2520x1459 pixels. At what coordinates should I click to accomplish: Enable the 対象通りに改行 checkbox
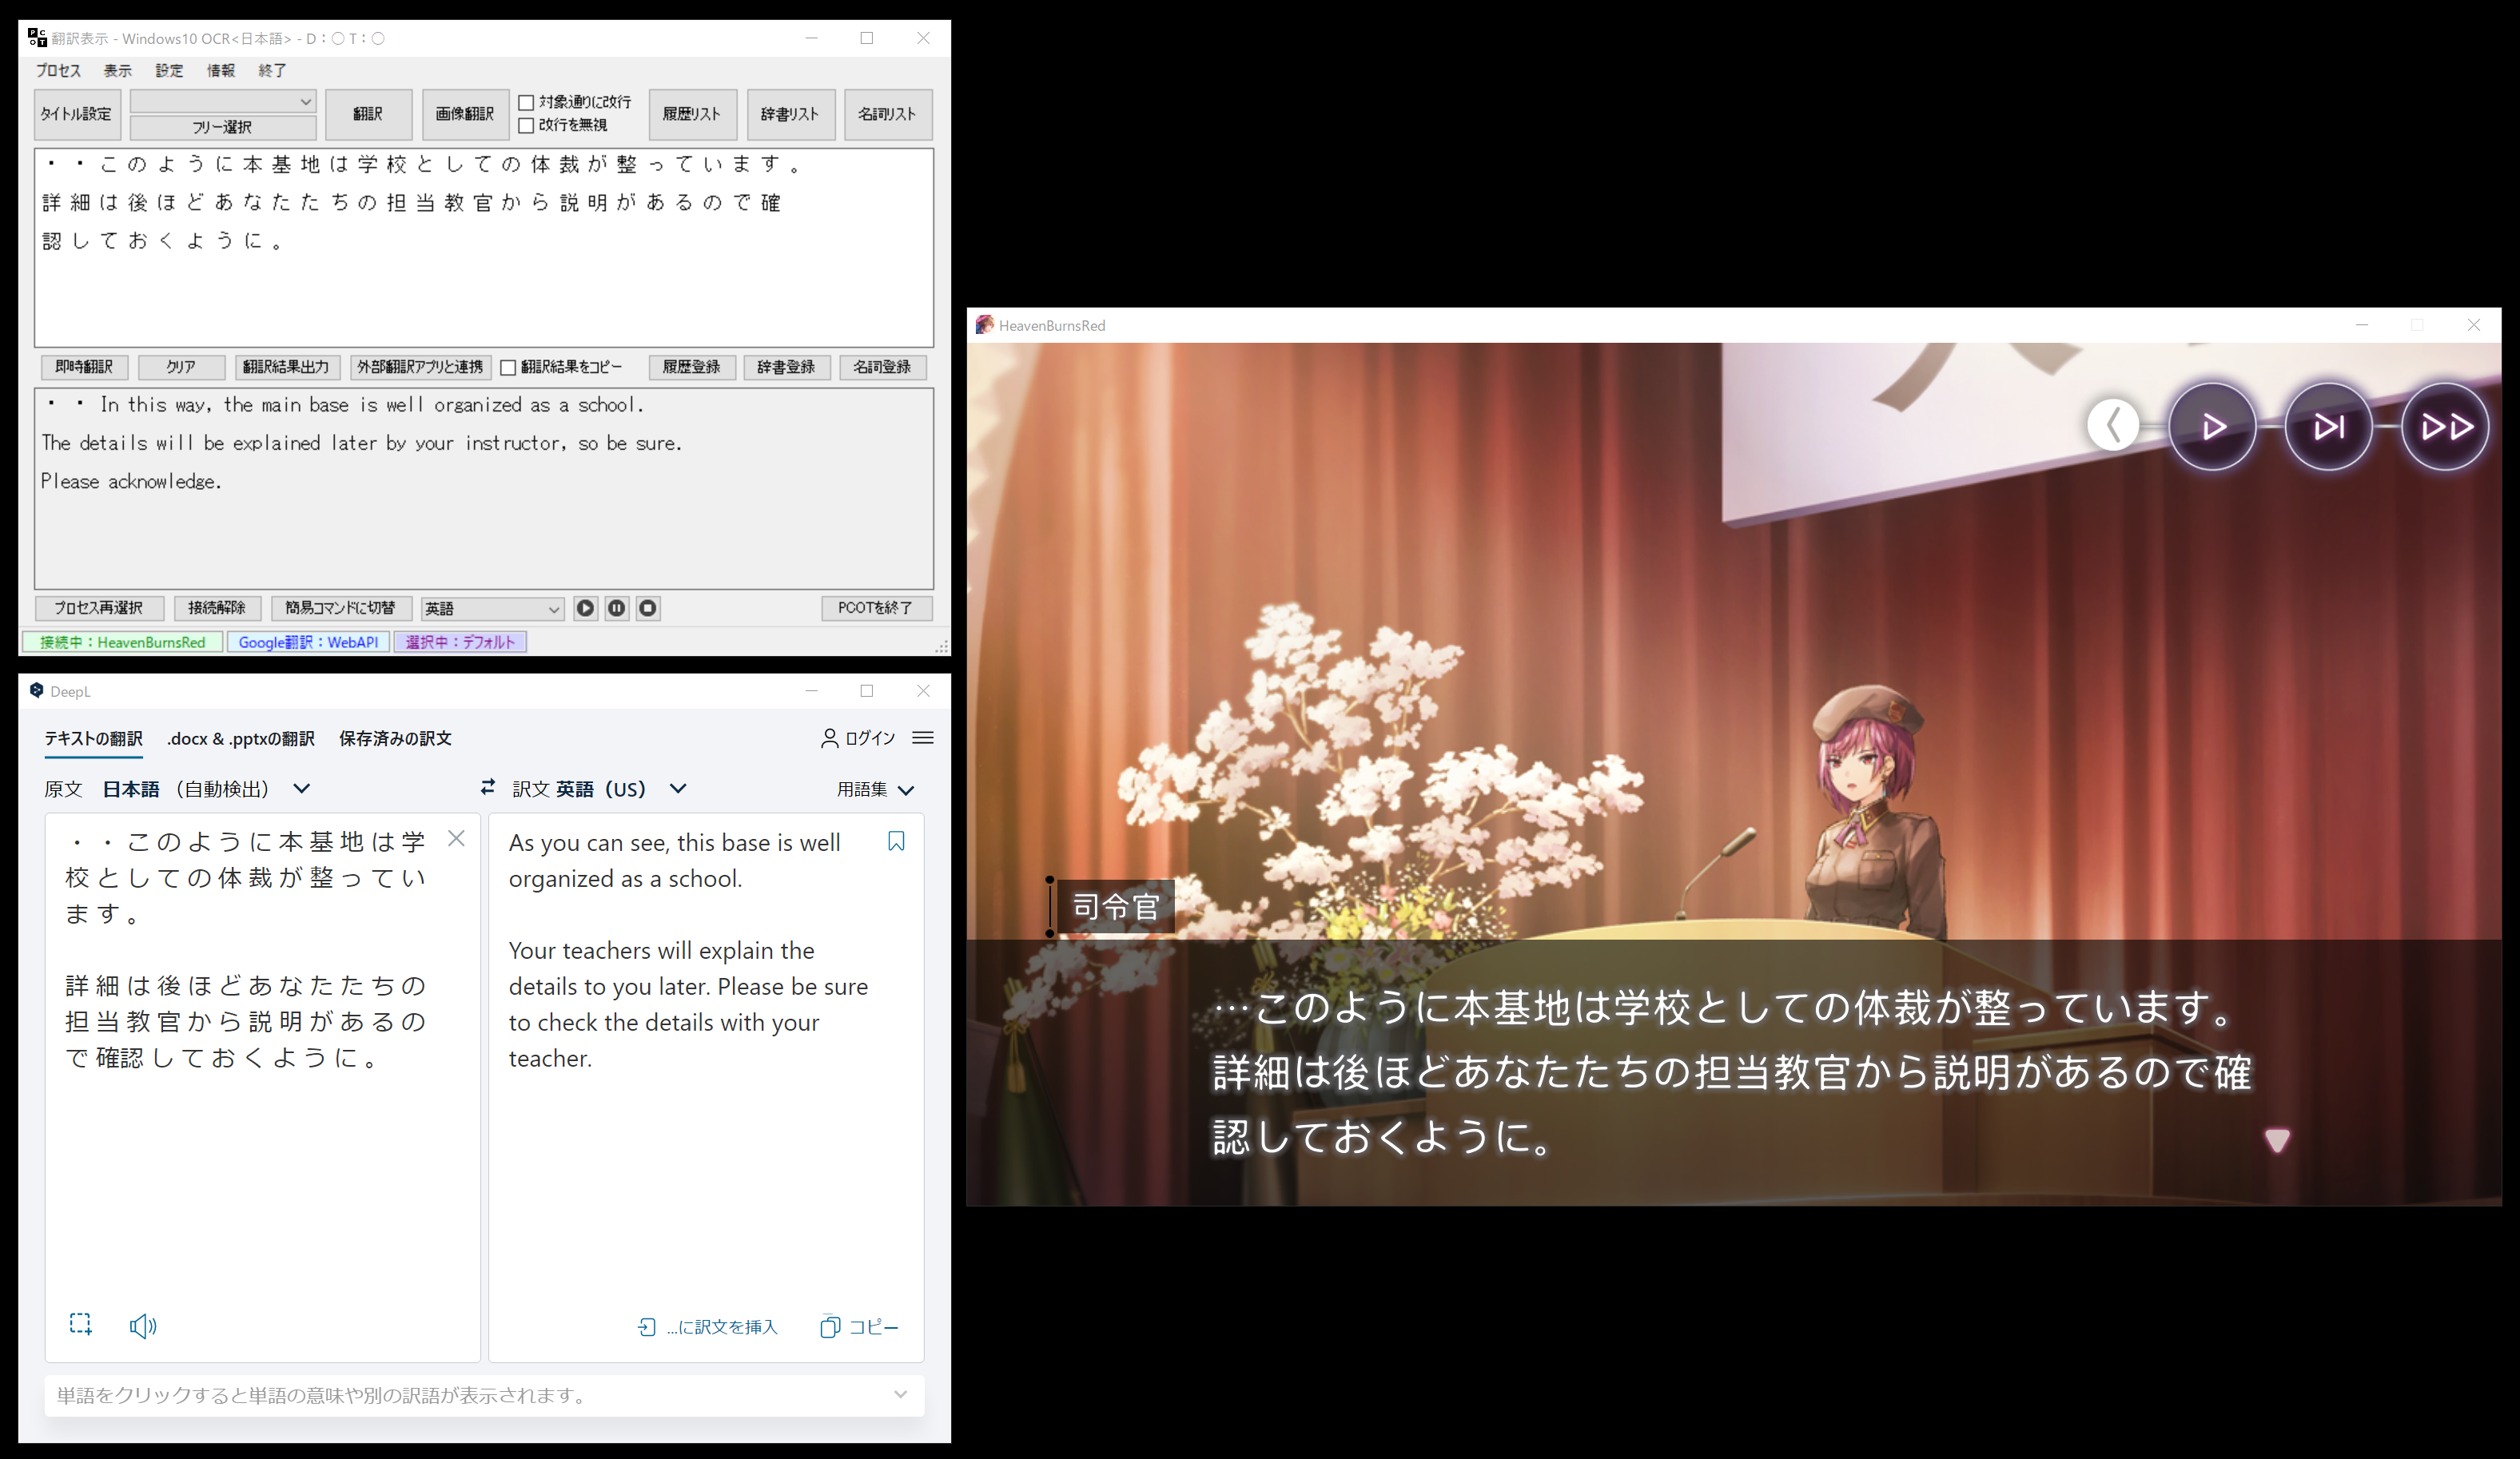point(526,103)
